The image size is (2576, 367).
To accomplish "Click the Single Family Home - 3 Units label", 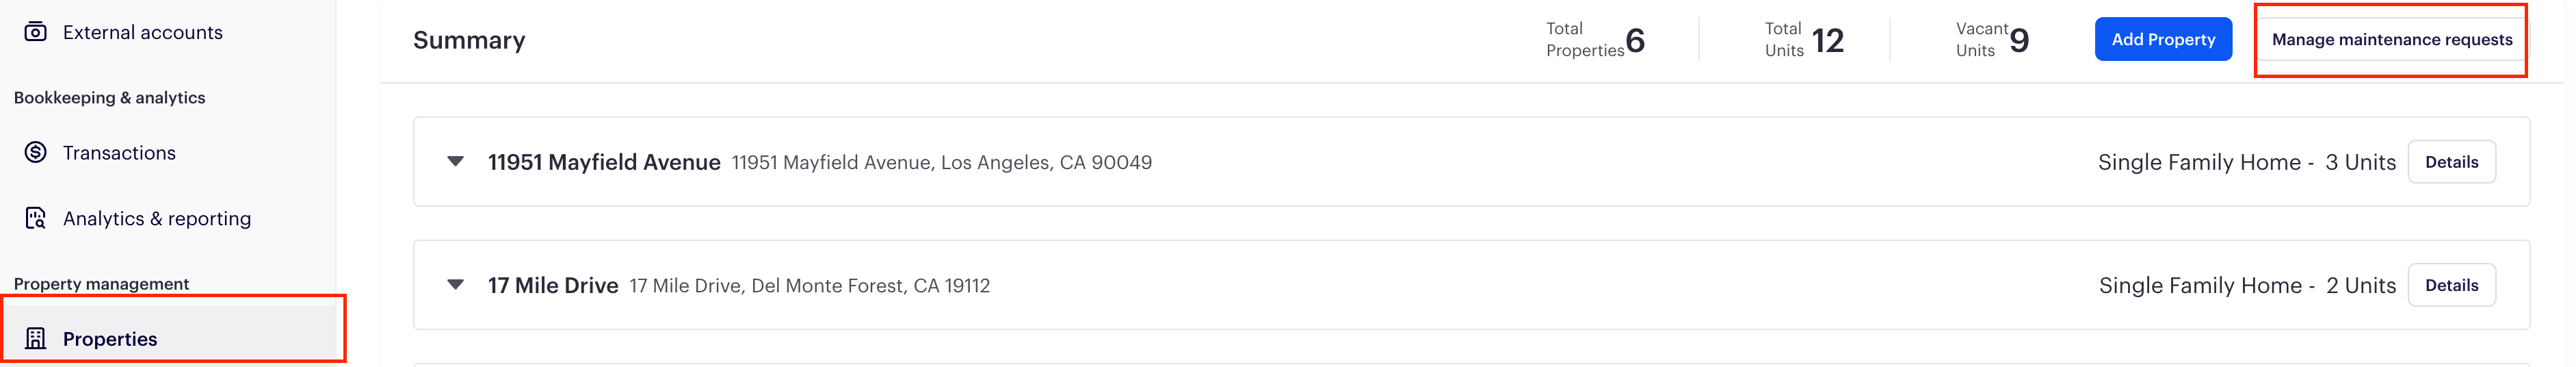I will coord(2247,162).
